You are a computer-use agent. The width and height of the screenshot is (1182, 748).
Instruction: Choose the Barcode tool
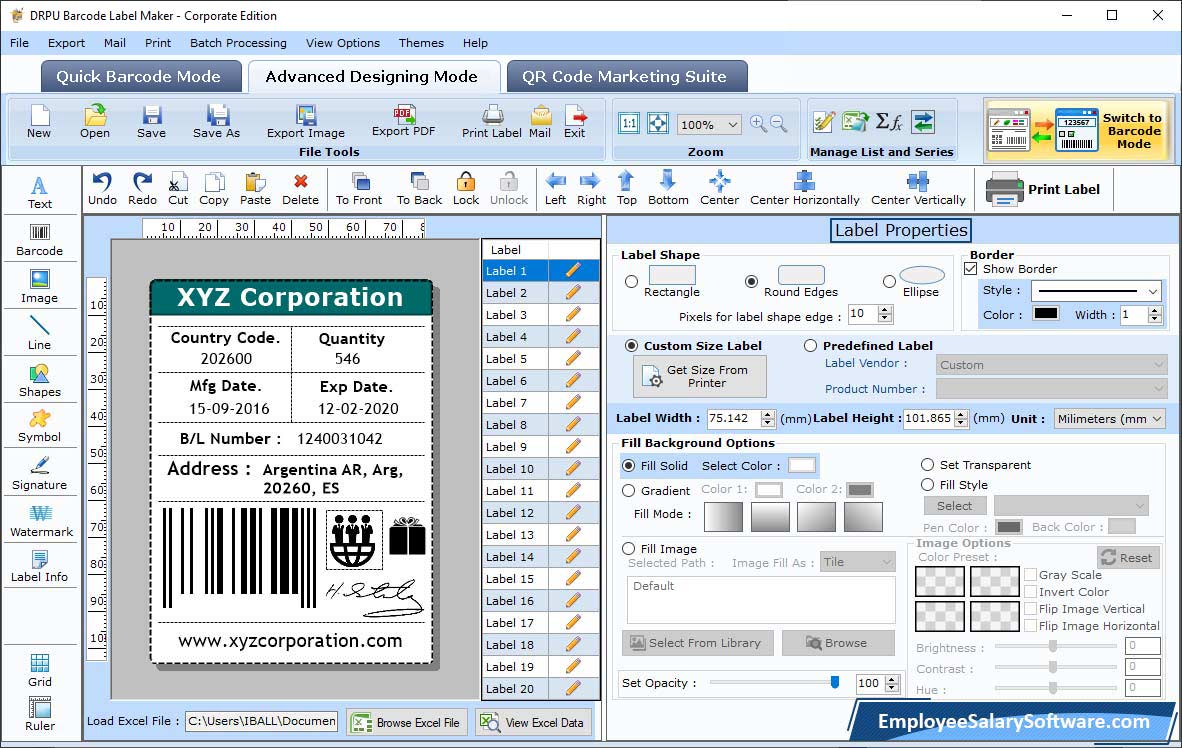tap(39, 240)
